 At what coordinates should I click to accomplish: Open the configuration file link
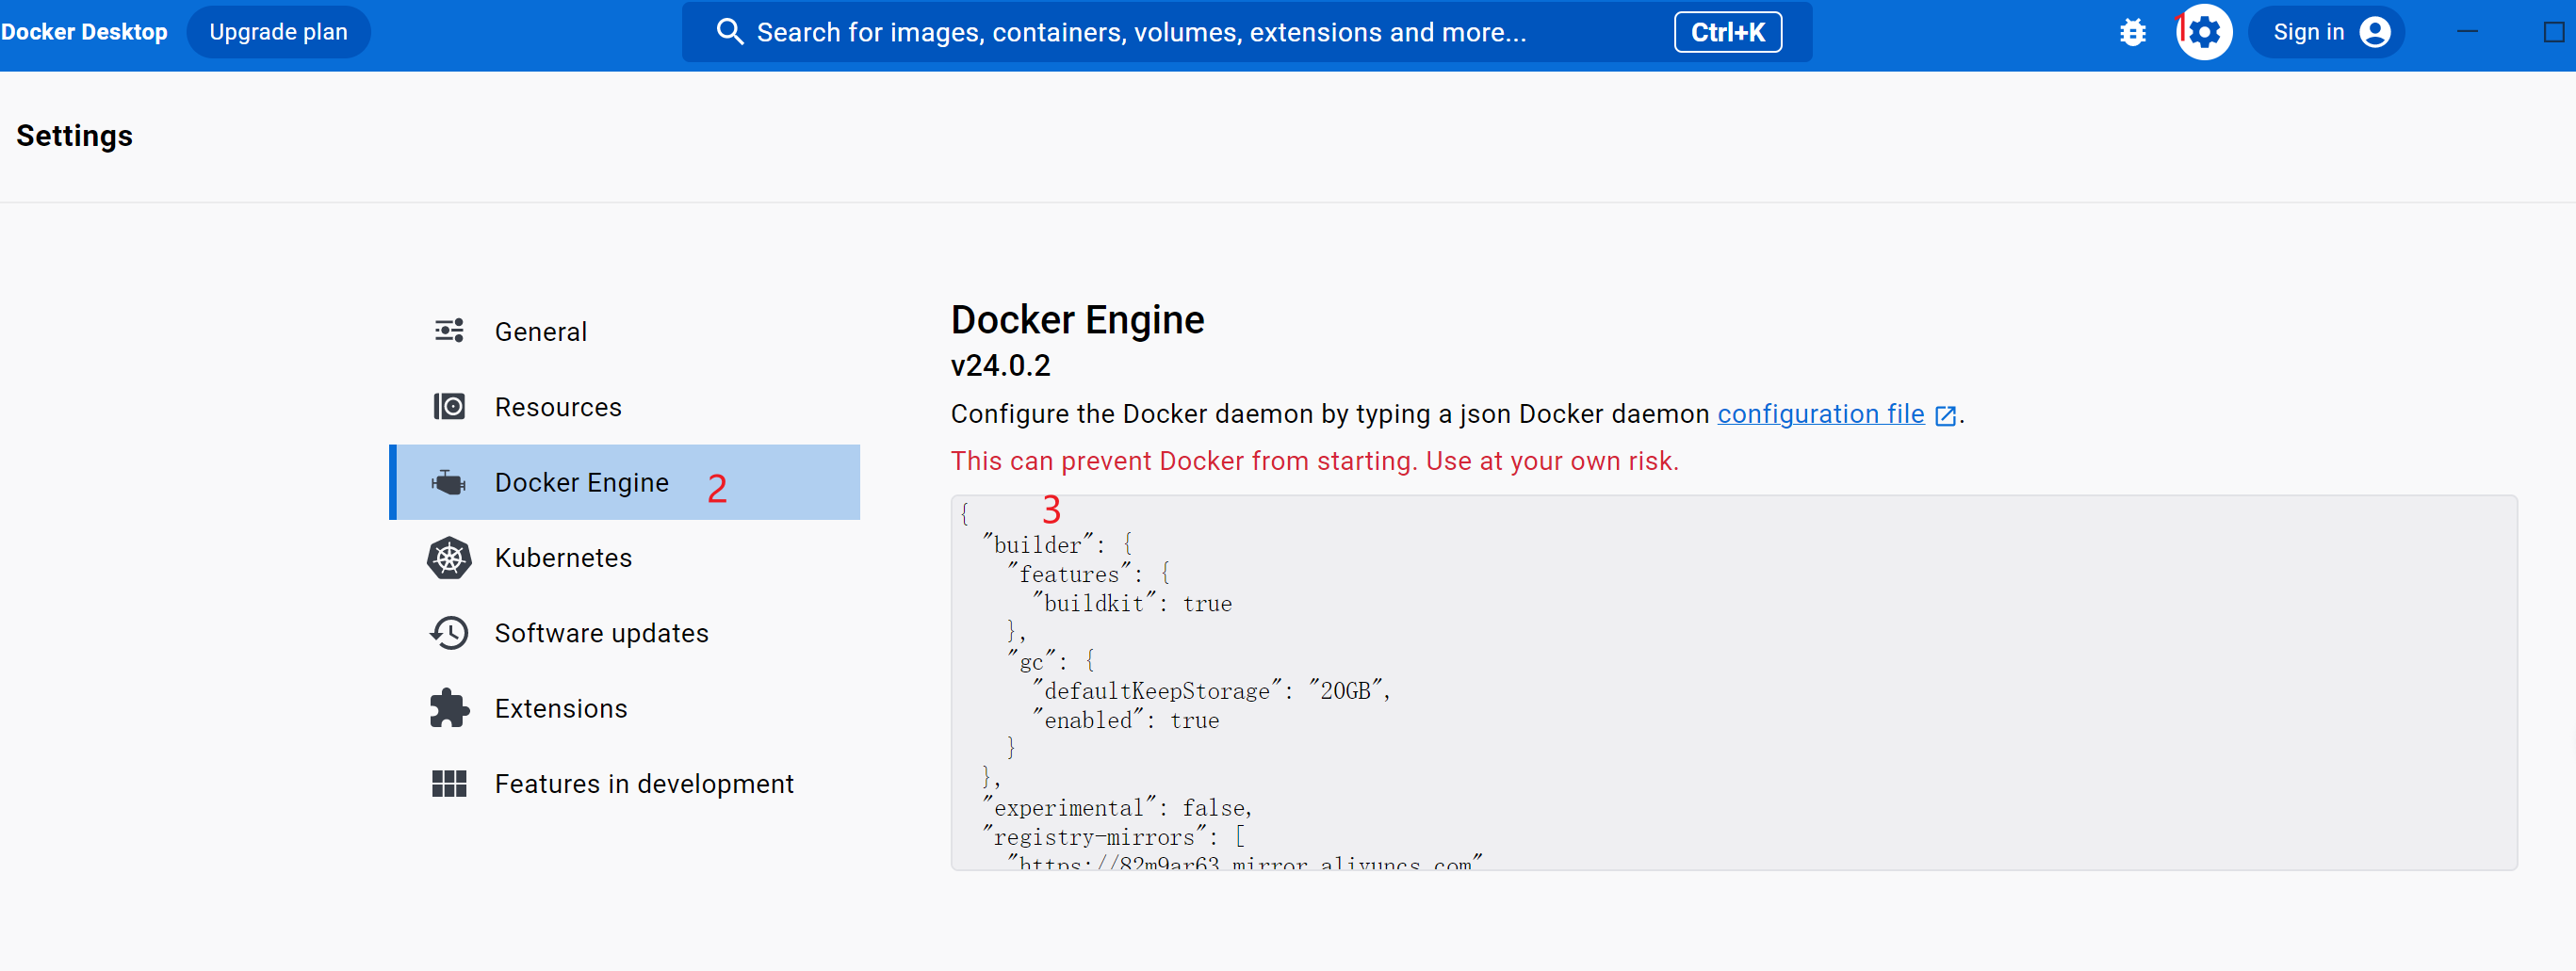click(1820, 414)
